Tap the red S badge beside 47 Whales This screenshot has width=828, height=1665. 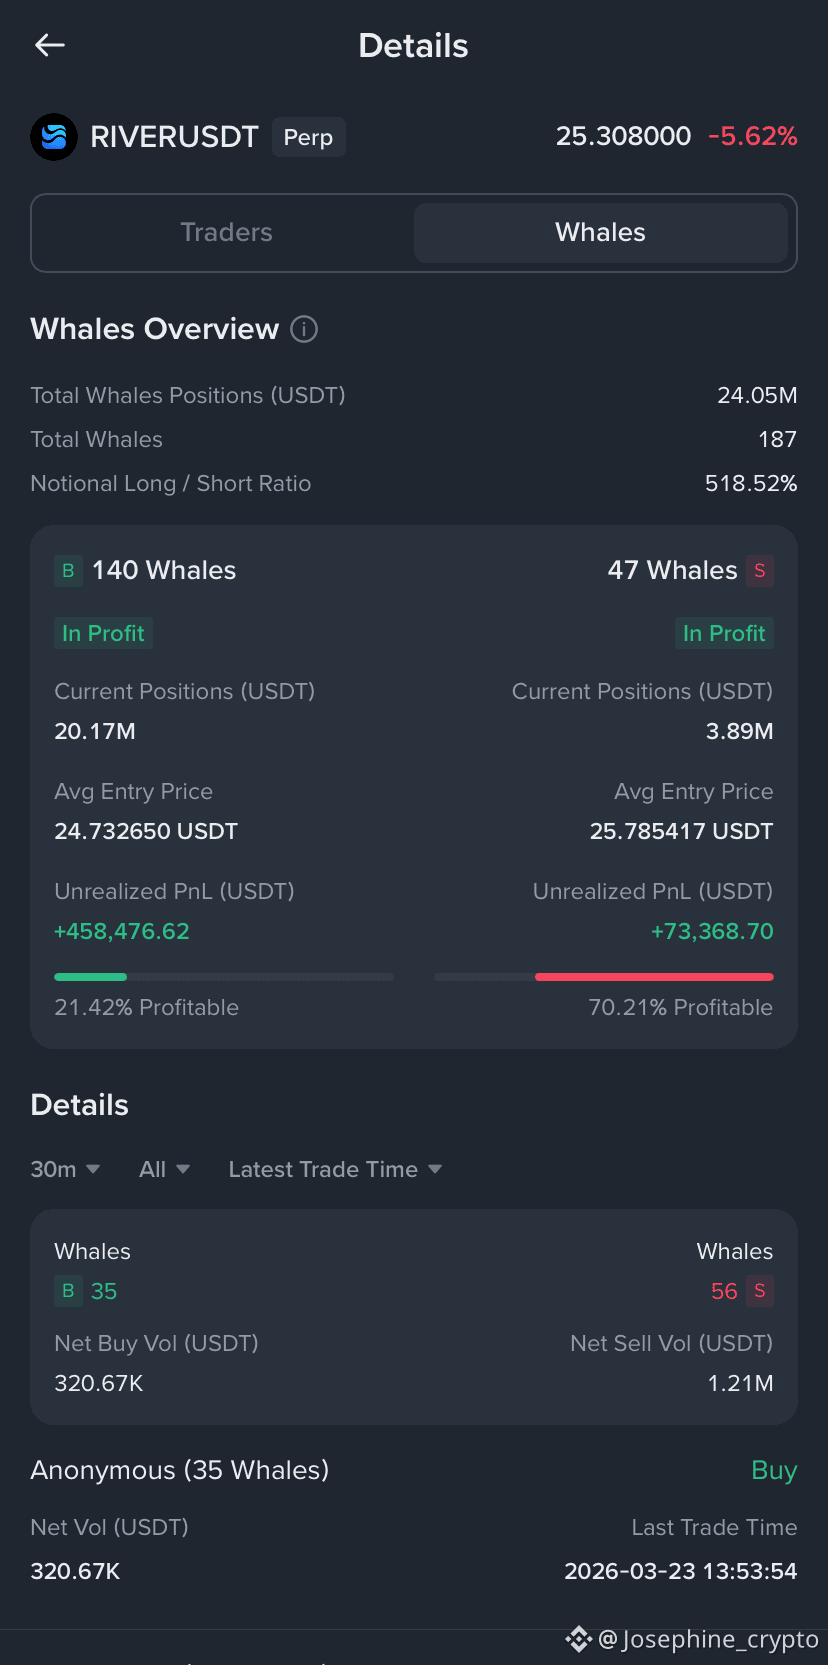pos(760,571)
